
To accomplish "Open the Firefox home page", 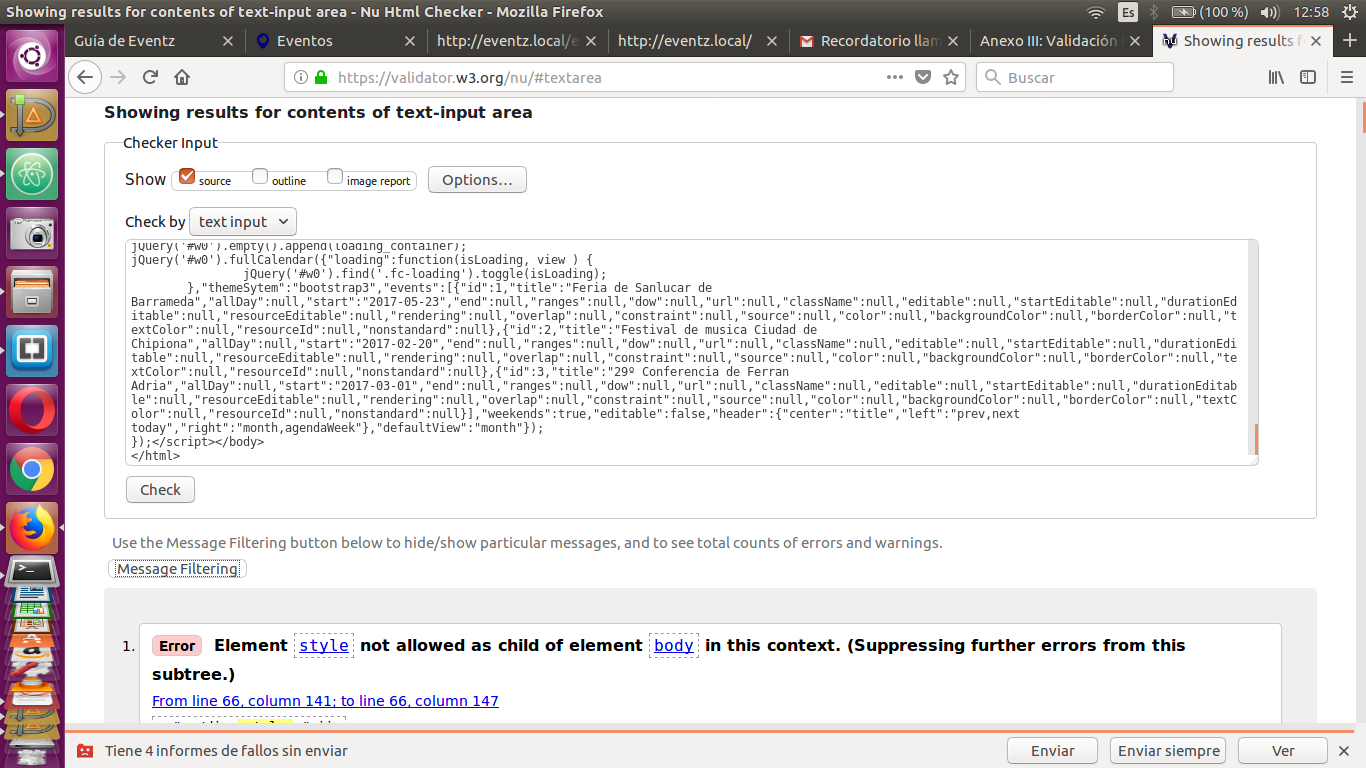I will coord(182,77).
